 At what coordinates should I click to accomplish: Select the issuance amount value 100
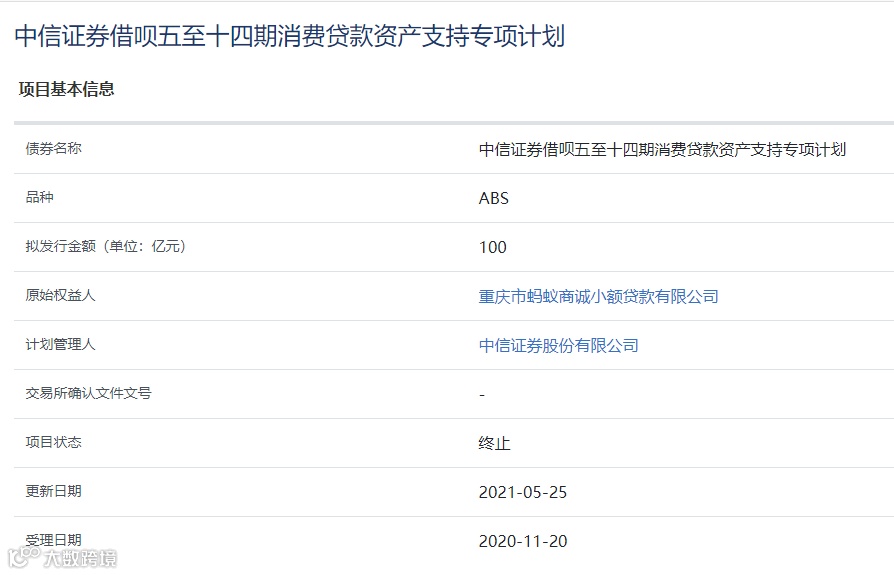(x=493, y=247)
